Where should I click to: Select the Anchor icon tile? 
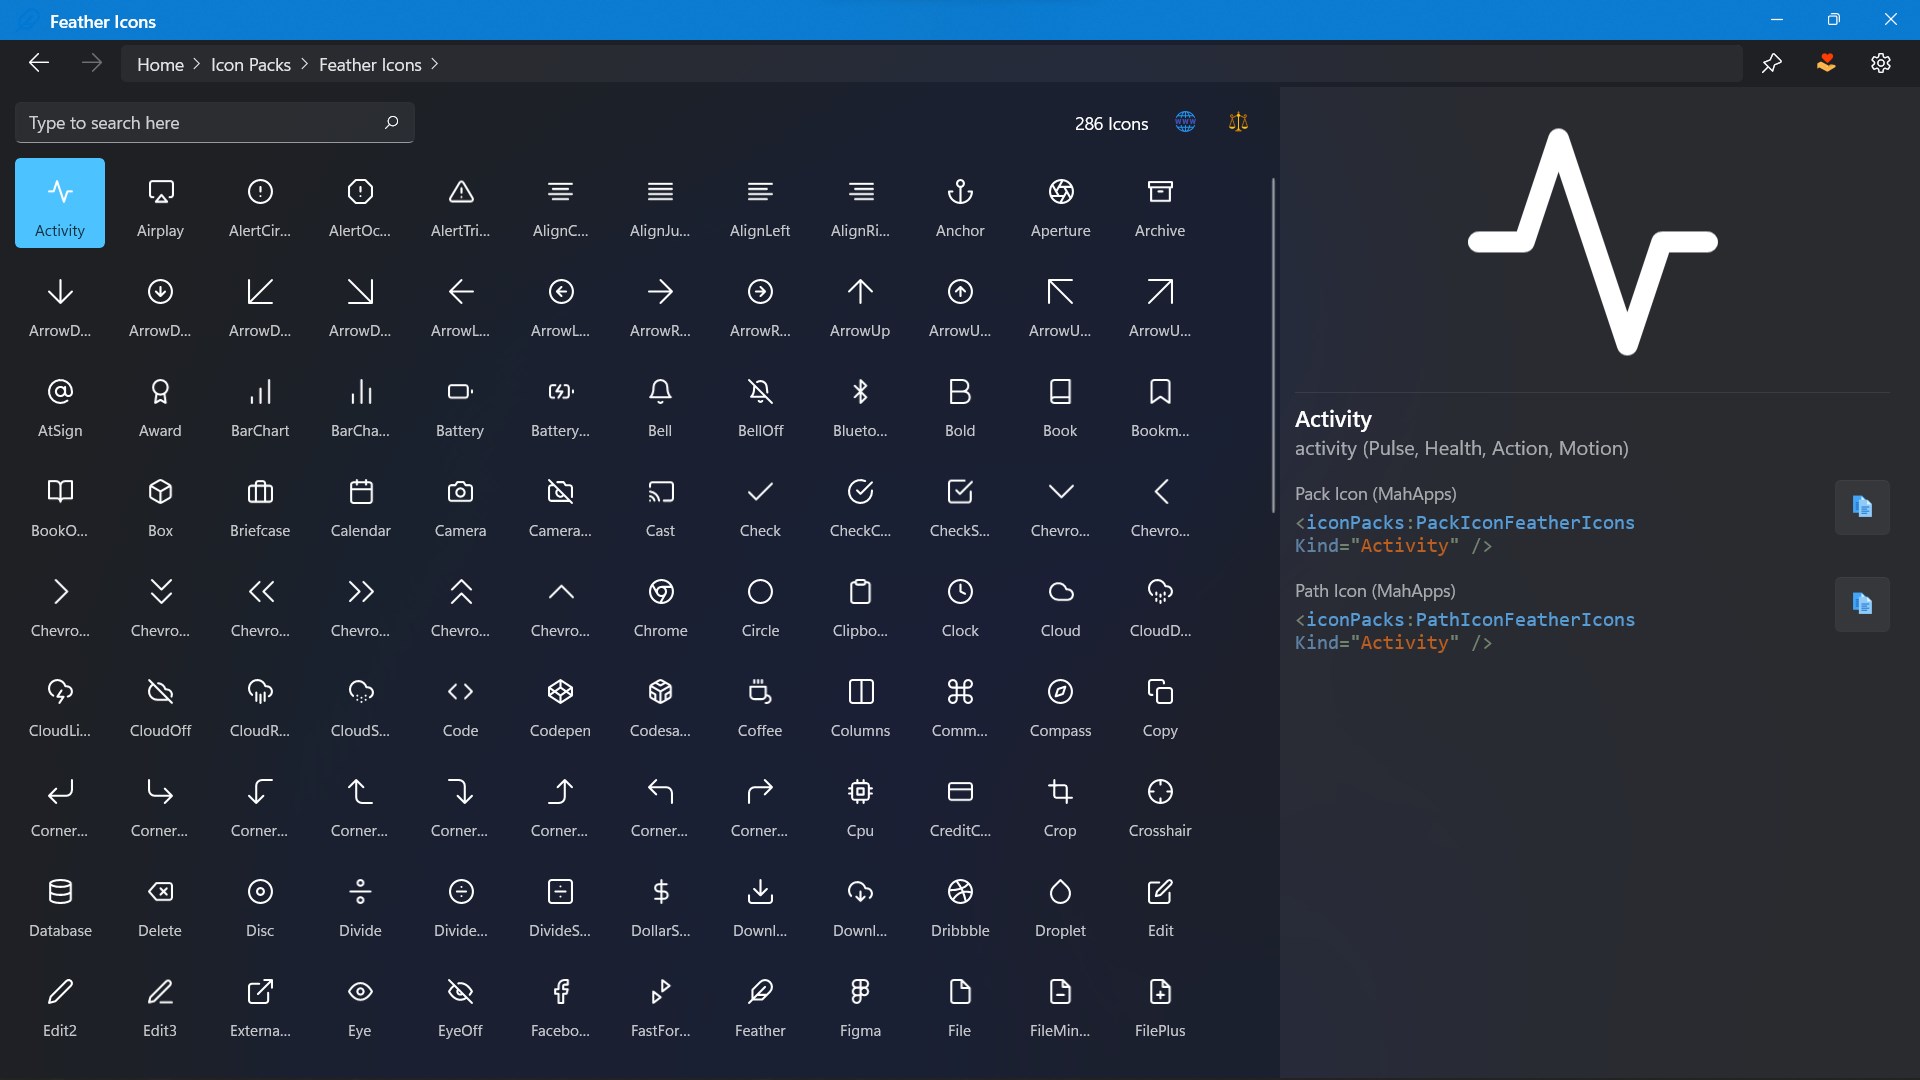960,204
